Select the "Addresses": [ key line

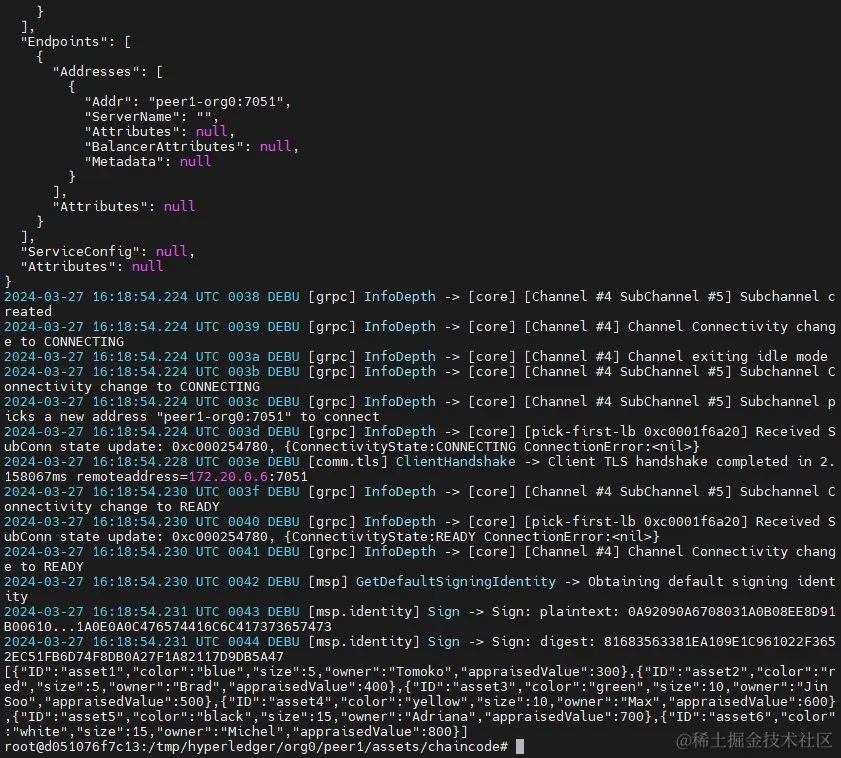pos(108,72)
